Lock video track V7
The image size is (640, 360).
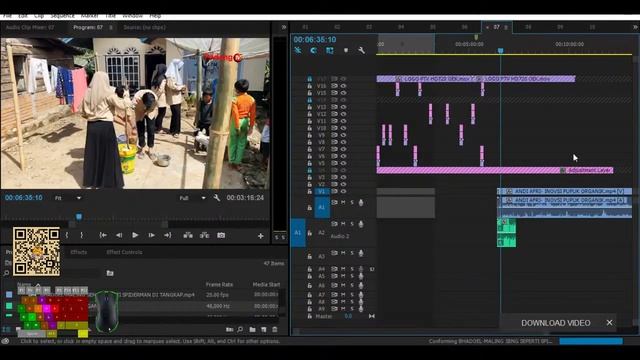(309, 149)
